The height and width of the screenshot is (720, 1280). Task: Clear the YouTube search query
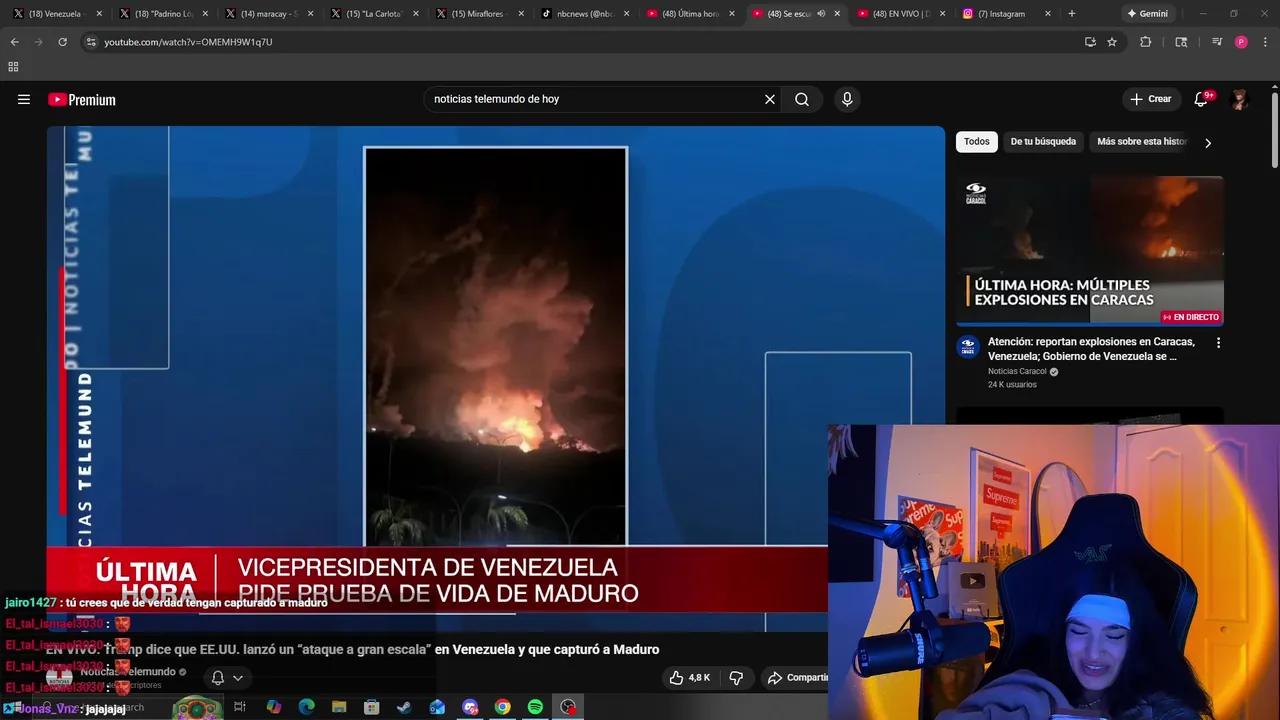pos(770,99)
